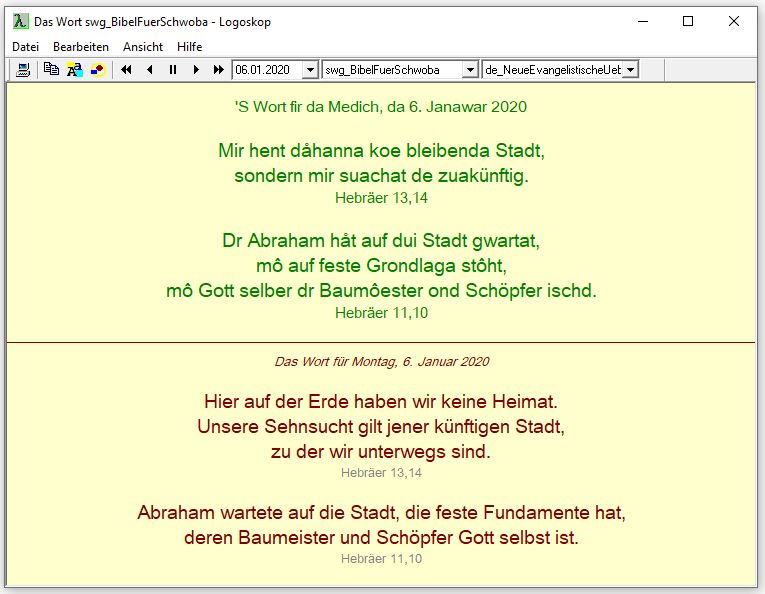Click the gray Hebräer 11,10 reference
Viewport: 765px width, 594px height.
(382, 558)
